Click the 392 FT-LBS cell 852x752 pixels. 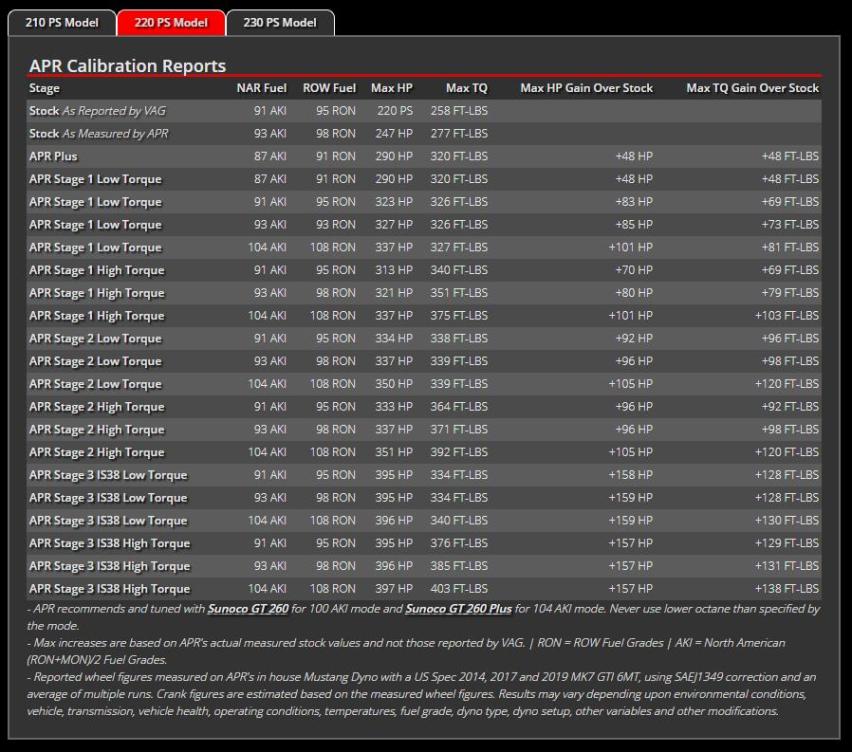point(459,453)
